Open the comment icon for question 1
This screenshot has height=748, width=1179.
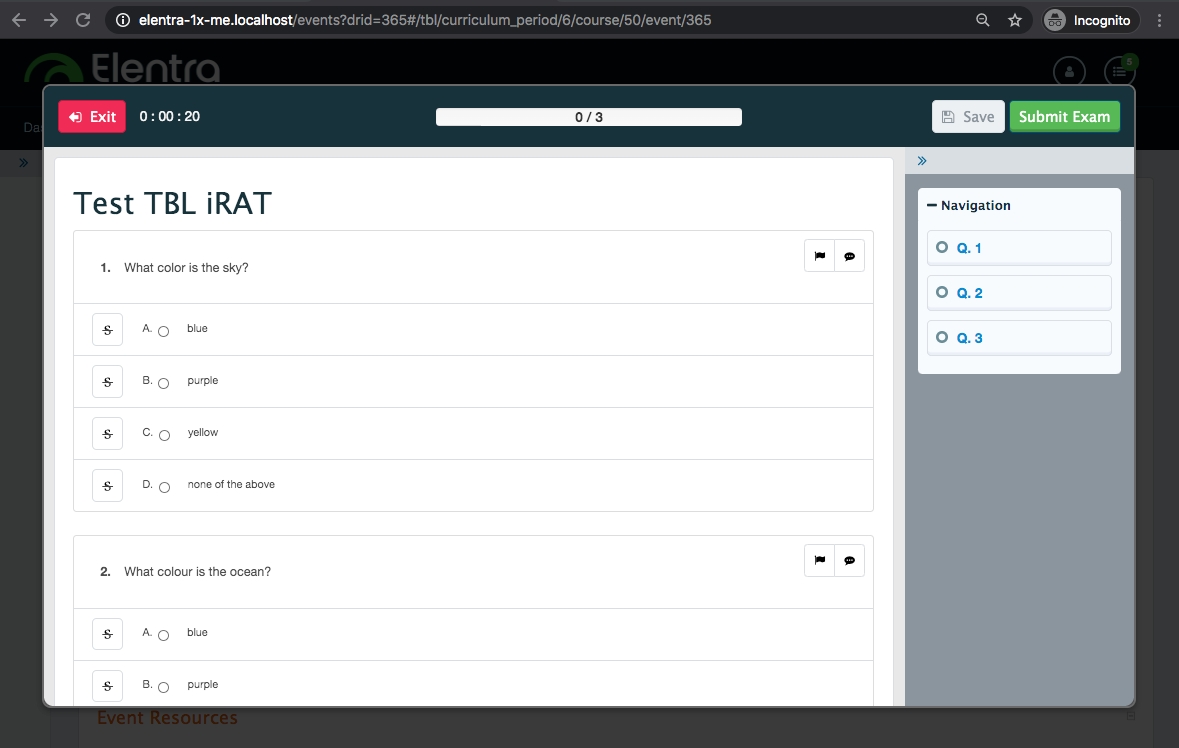click(849, 256)
